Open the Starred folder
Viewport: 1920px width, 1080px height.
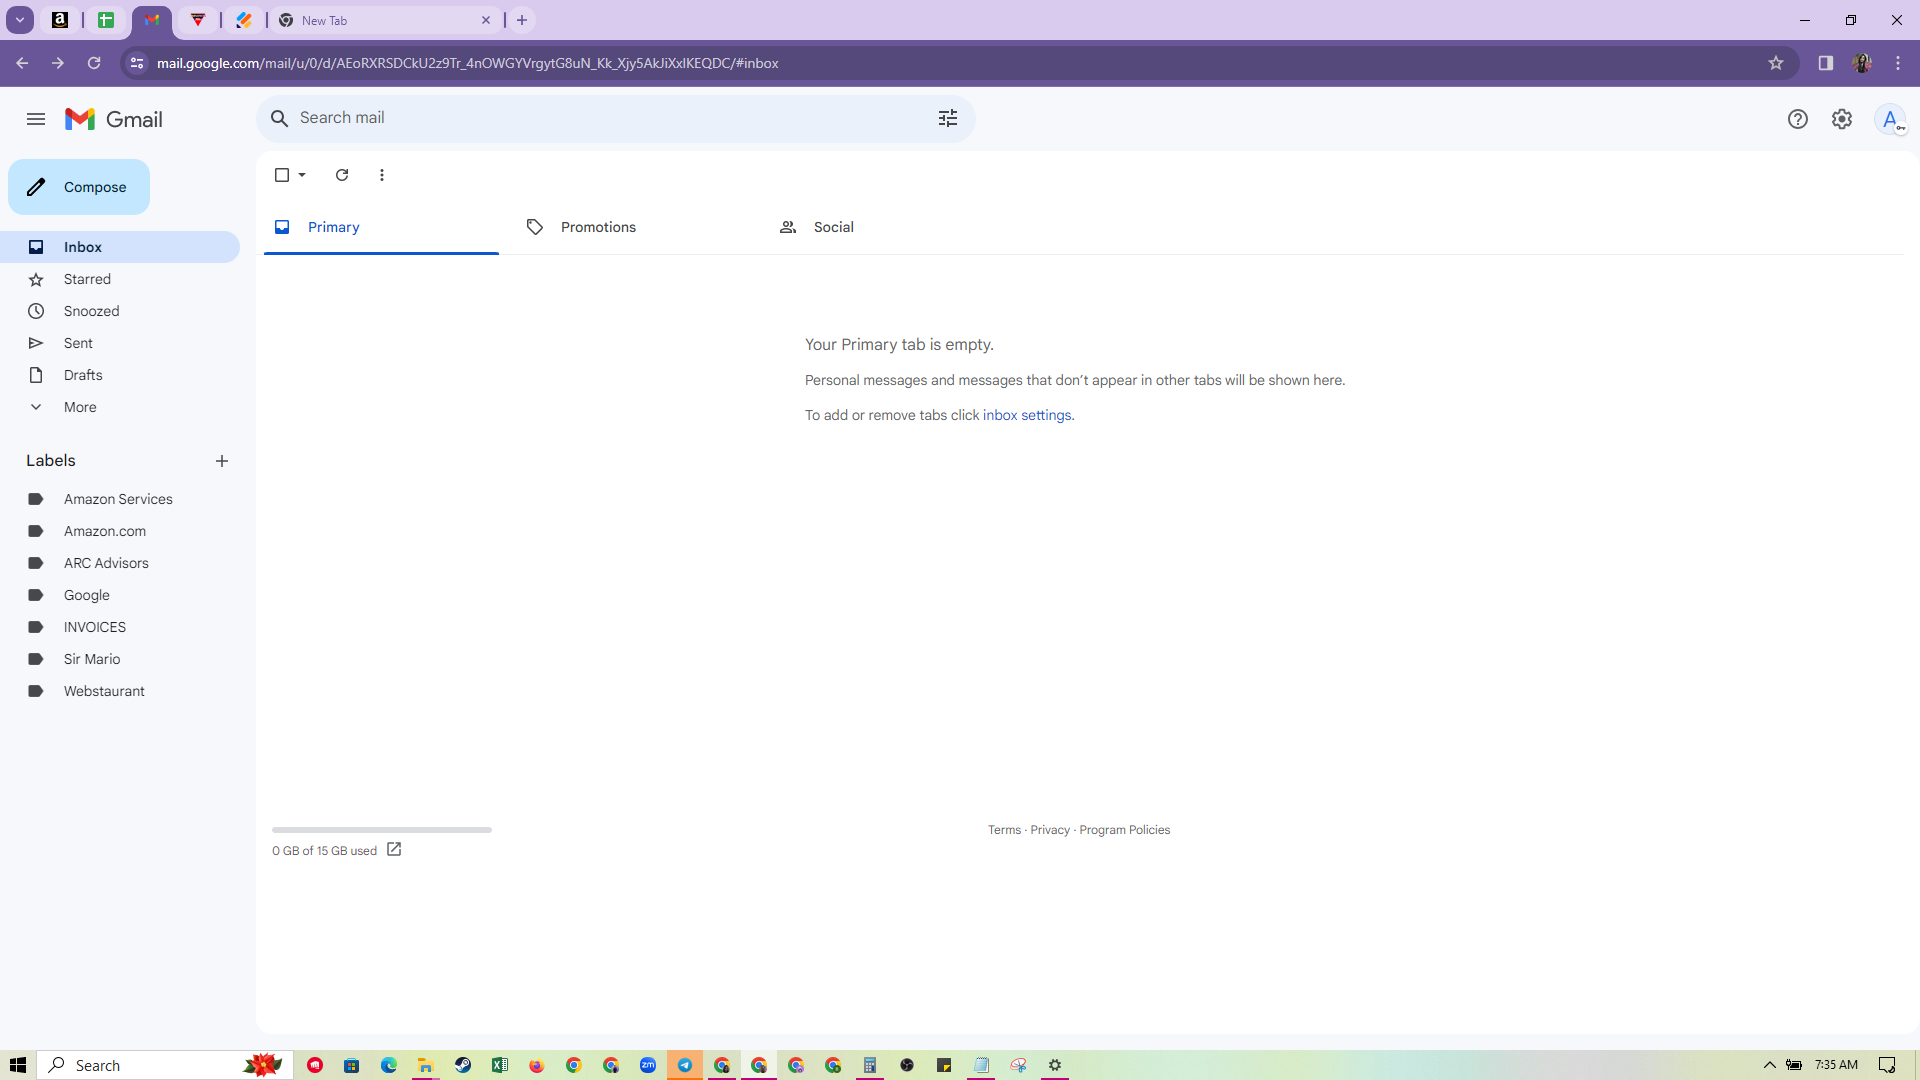tap(120, 279)
